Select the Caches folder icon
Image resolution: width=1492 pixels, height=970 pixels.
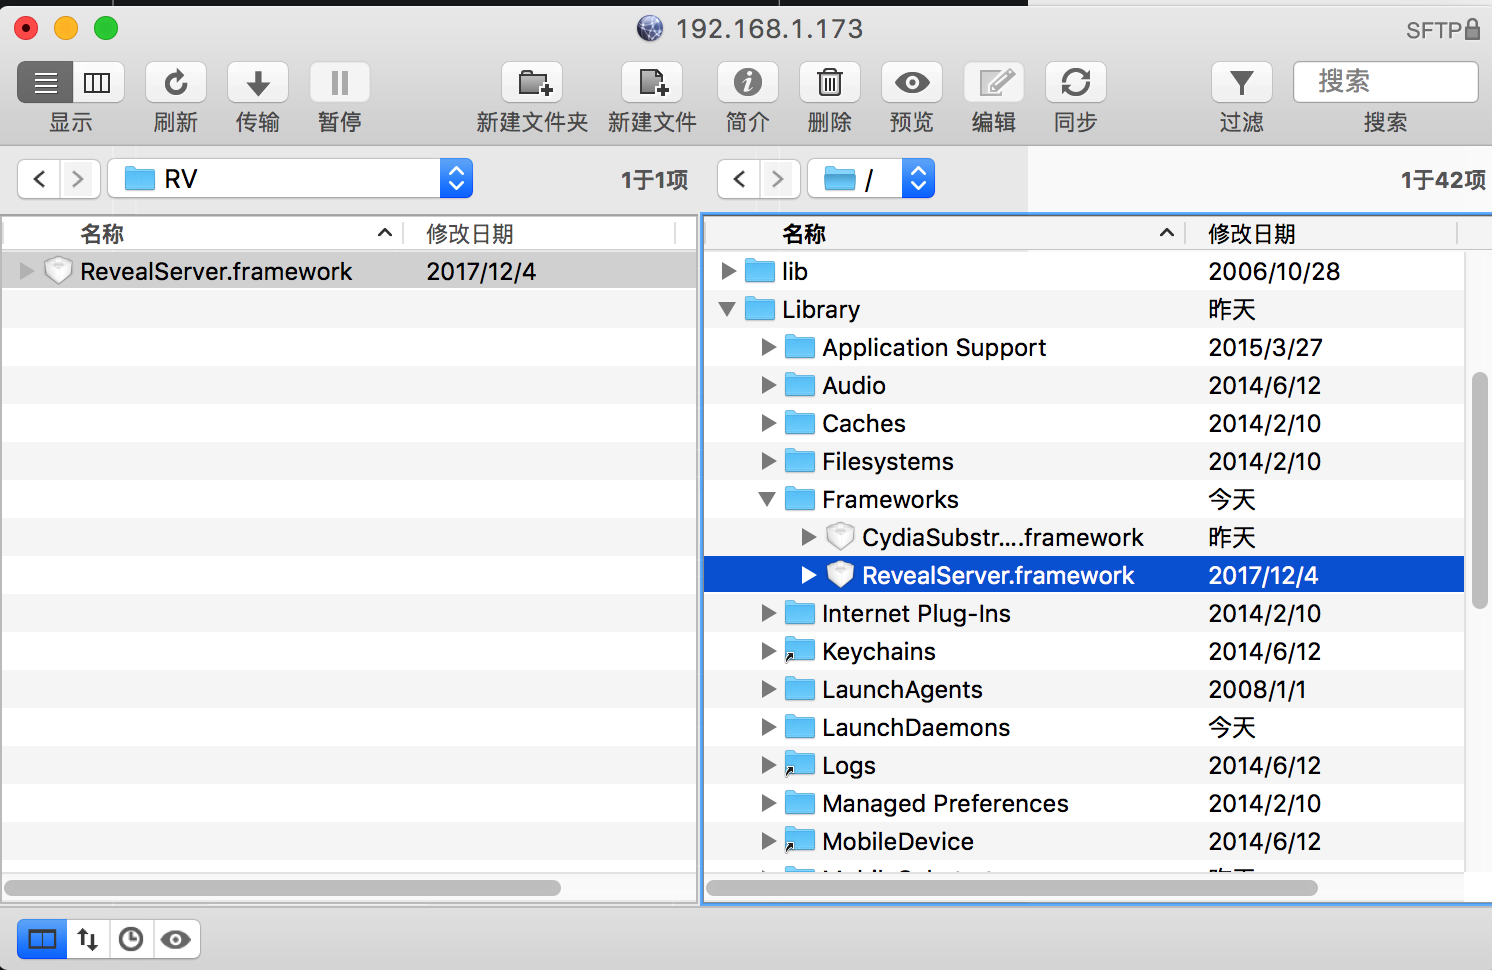800,423
